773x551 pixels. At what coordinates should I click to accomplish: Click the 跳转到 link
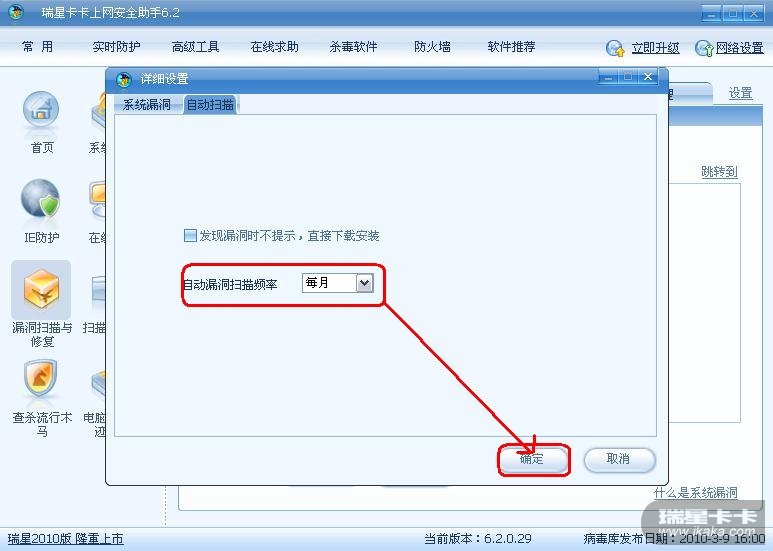point(719,172)
